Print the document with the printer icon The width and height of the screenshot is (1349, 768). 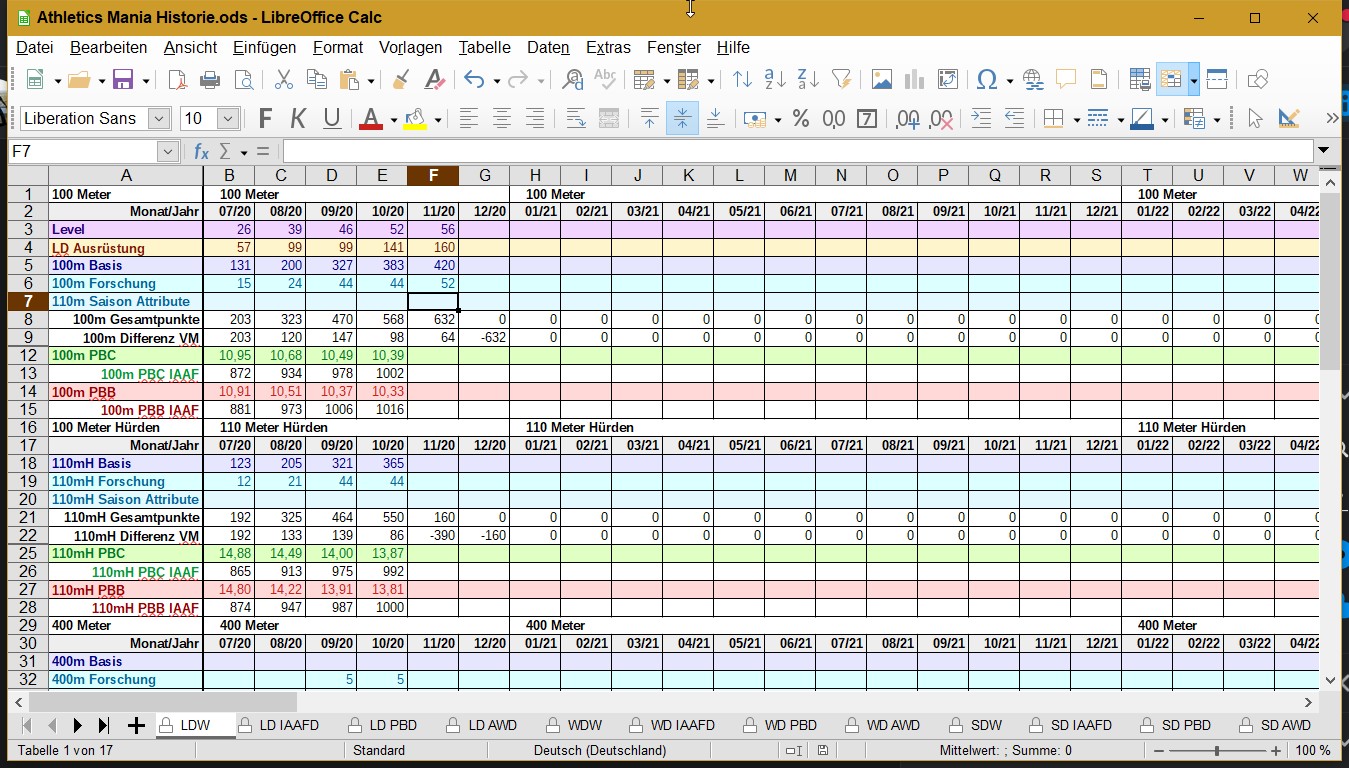pos(210,80)
